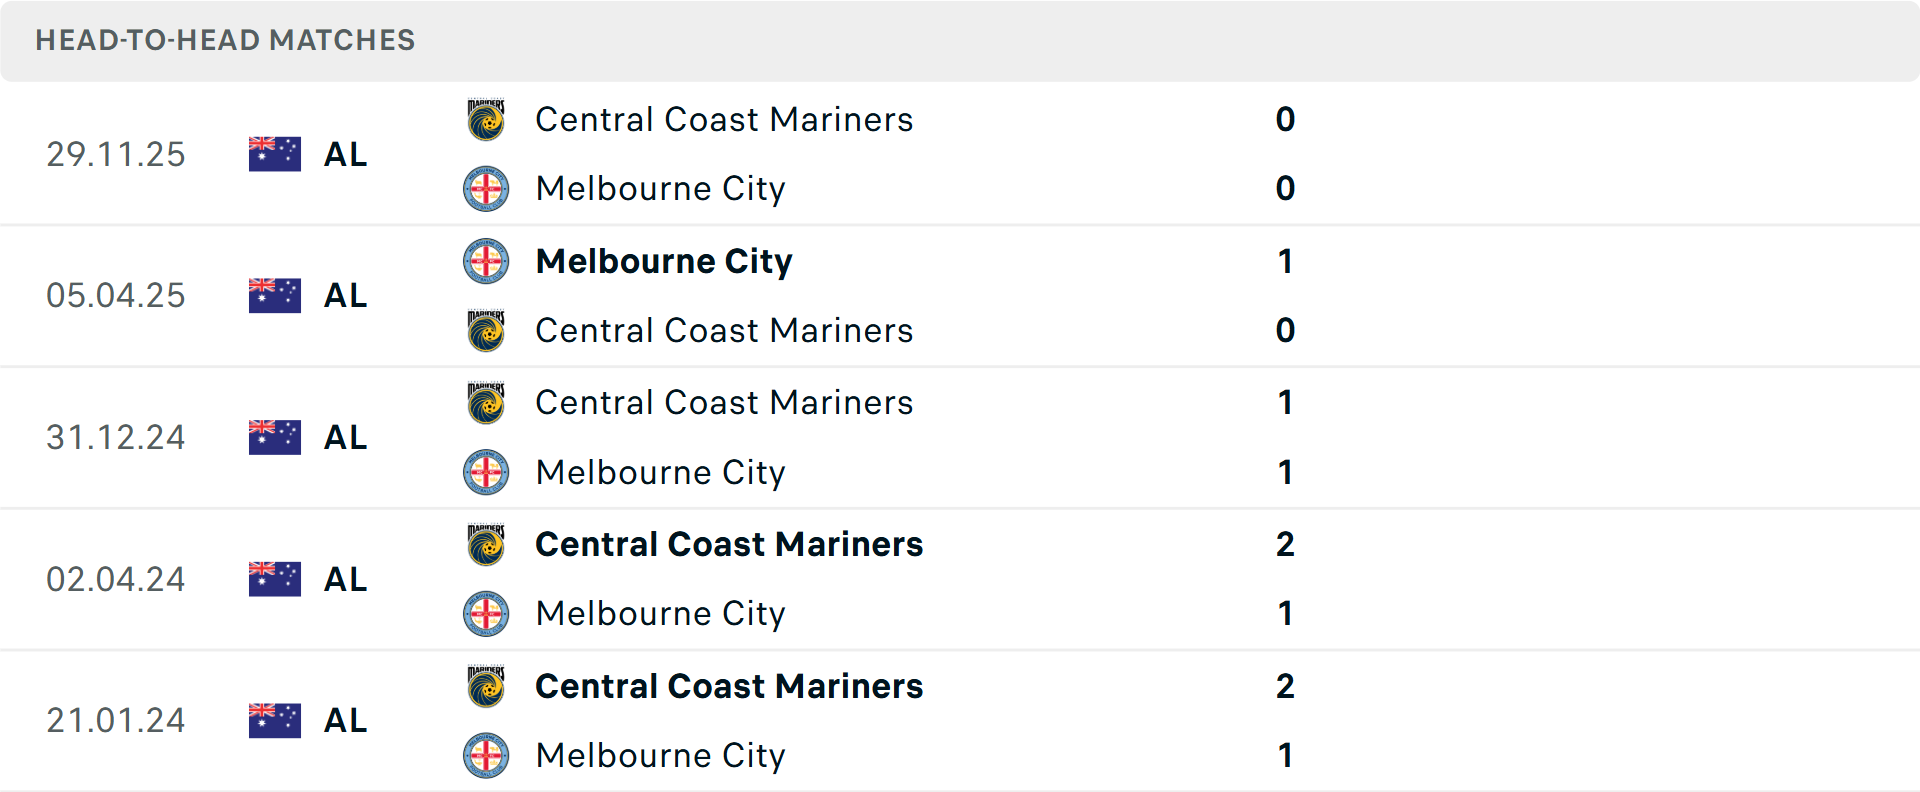1920x792 pixels.
Task: Click the date 02.04.24 to view match details
Action: (115, 579)
